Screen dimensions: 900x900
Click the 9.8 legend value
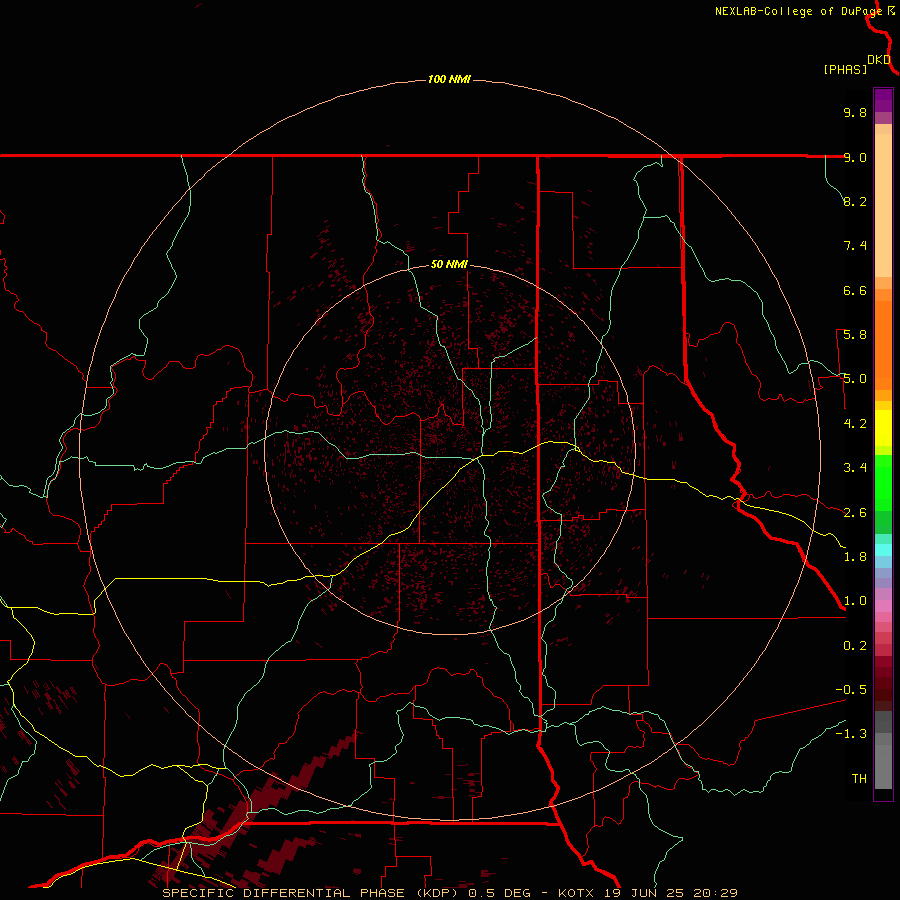tap(855, 112)
